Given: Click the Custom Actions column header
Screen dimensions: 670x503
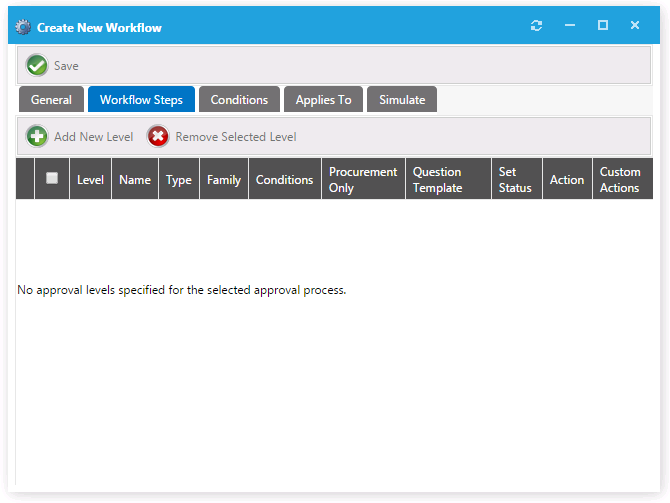Looking at the screenshot, I should click(621, 180).
